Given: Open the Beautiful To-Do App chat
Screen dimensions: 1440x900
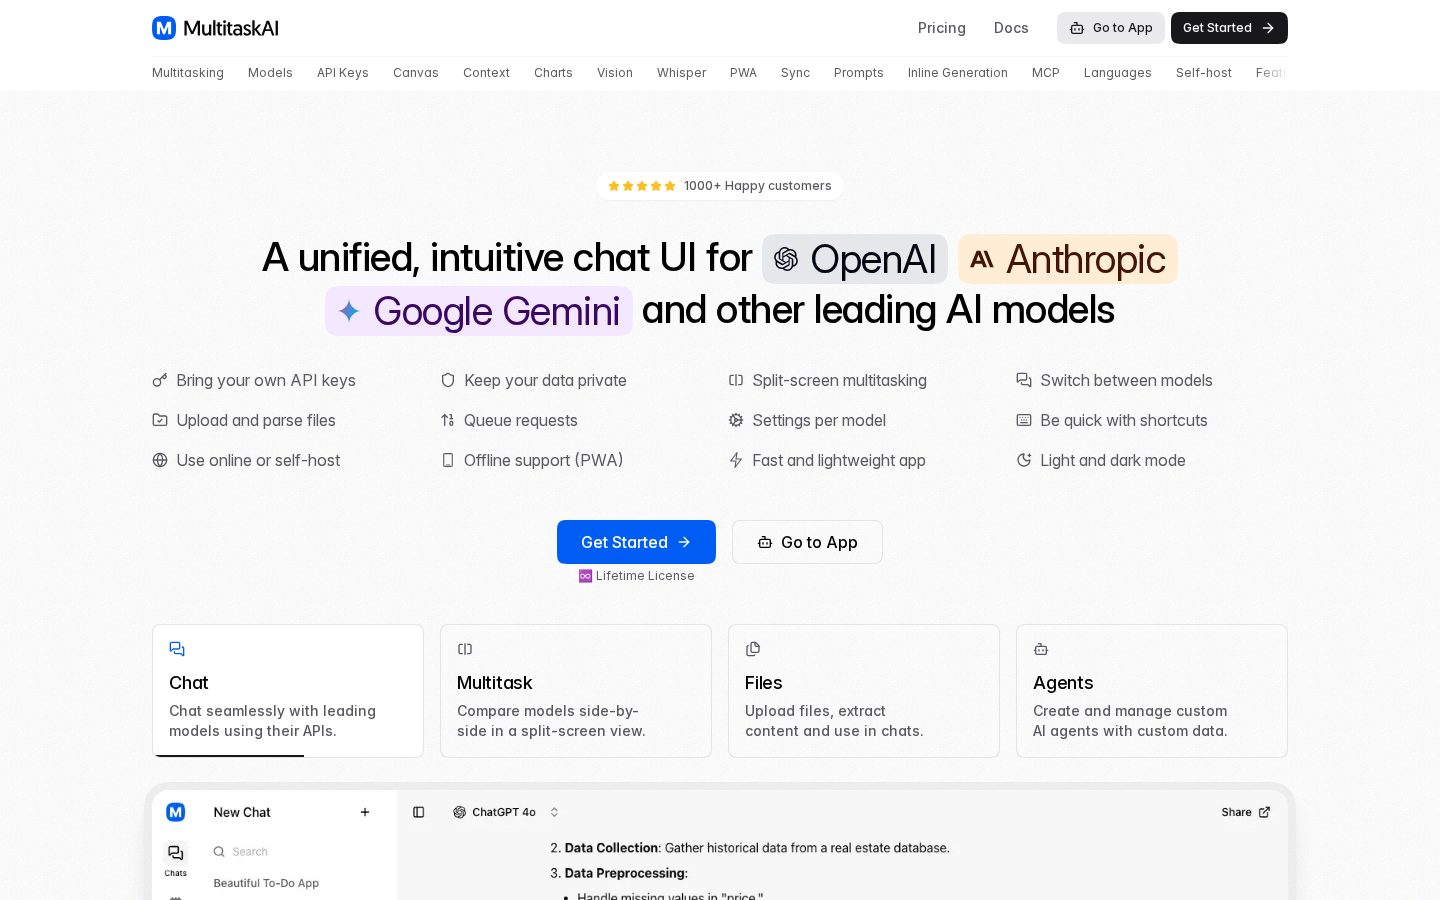Looking at the screenshot, I should coord(266,883).
